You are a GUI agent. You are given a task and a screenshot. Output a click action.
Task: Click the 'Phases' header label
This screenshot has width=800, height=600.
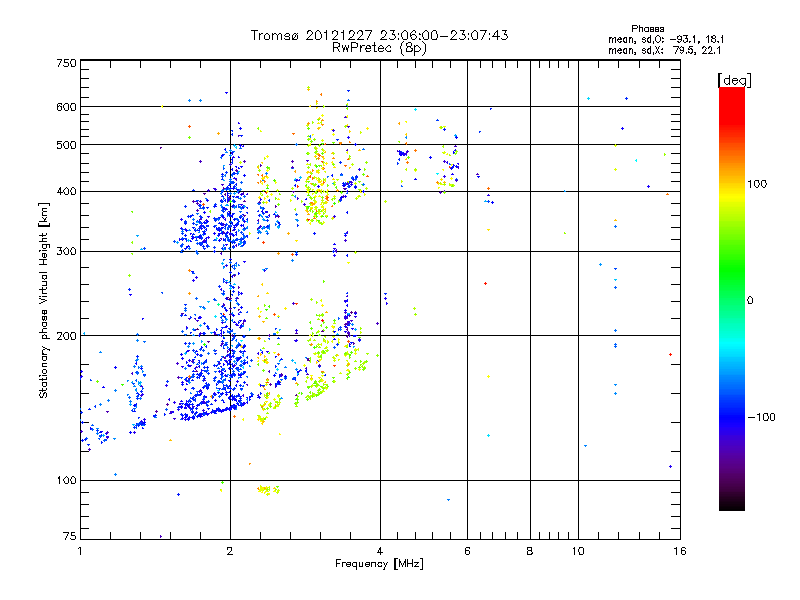647,29
